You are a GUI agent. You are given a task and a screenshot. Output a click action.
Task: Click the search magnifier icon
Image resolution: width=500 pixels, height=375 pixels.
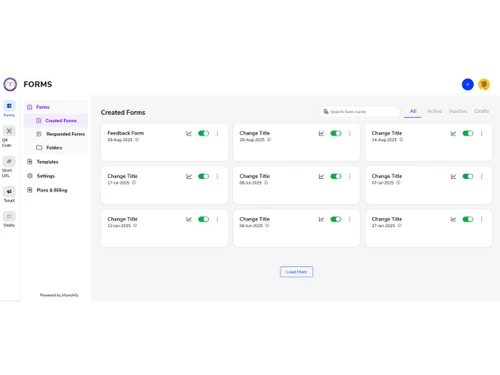(x=326, y=111)
